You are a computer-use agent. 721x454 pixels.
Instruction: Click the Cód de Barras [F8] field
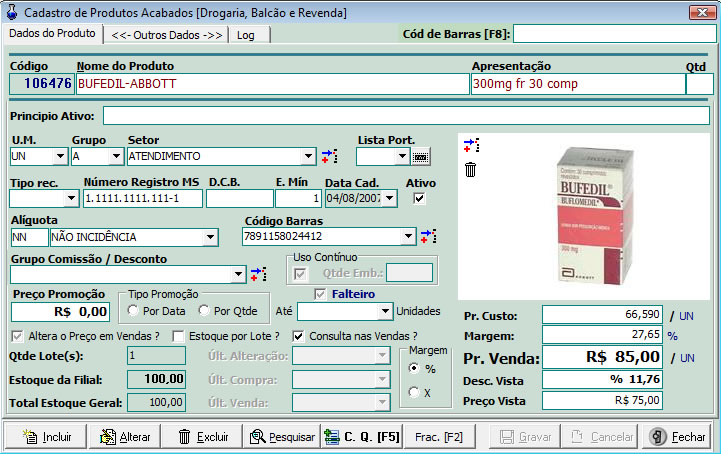(x=615, y=34)
